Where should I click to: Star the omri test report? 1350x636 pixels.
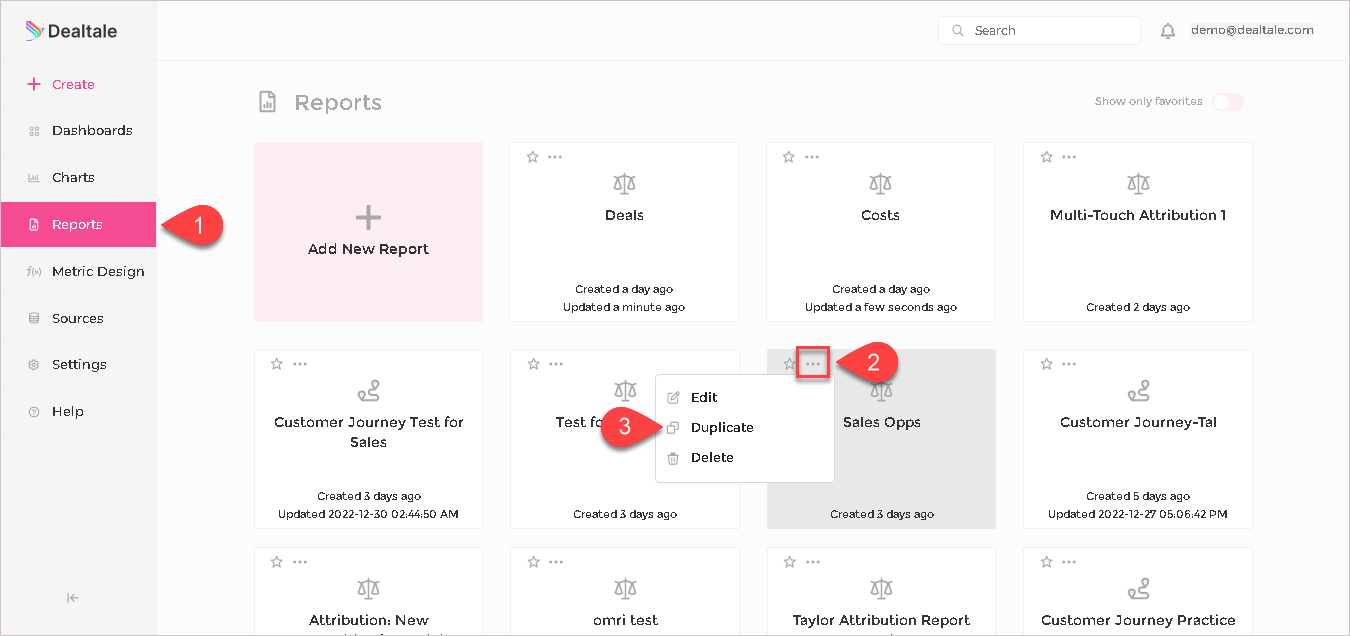[534, 562]
